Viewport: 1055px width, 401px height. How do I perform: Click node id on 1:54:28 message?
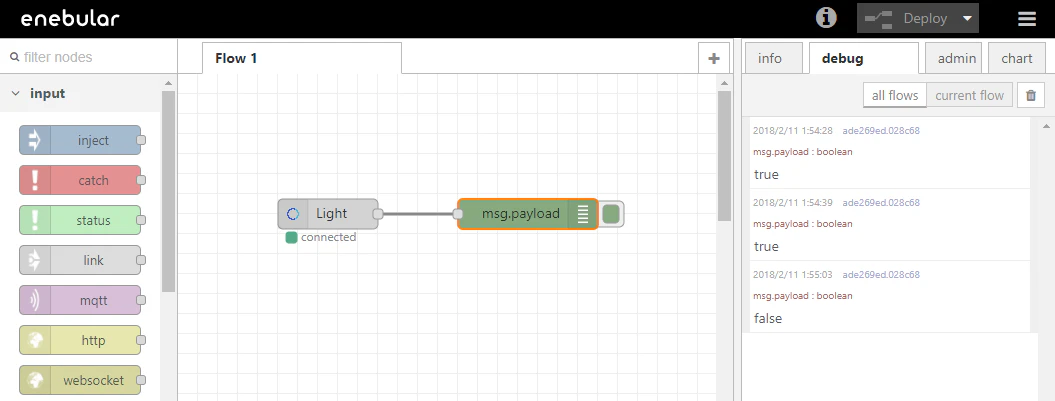(881, 131)
